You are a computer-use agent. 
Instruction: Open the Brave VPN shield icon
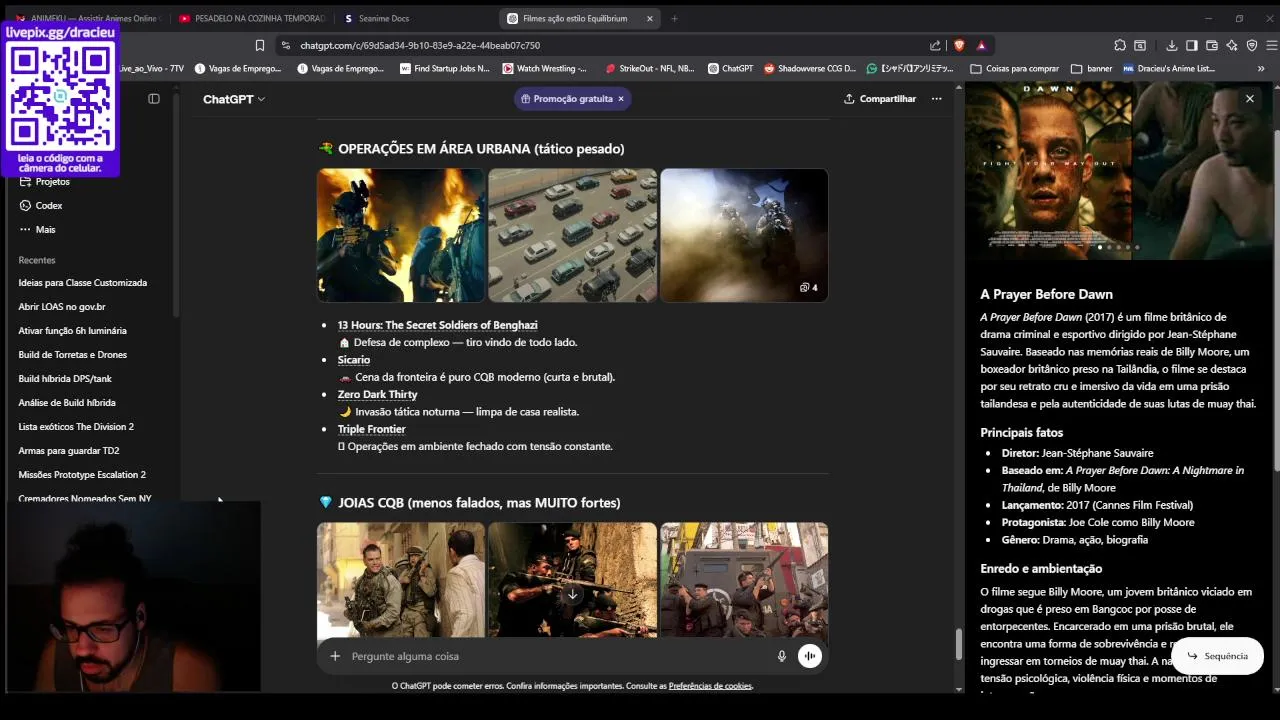1252,45
